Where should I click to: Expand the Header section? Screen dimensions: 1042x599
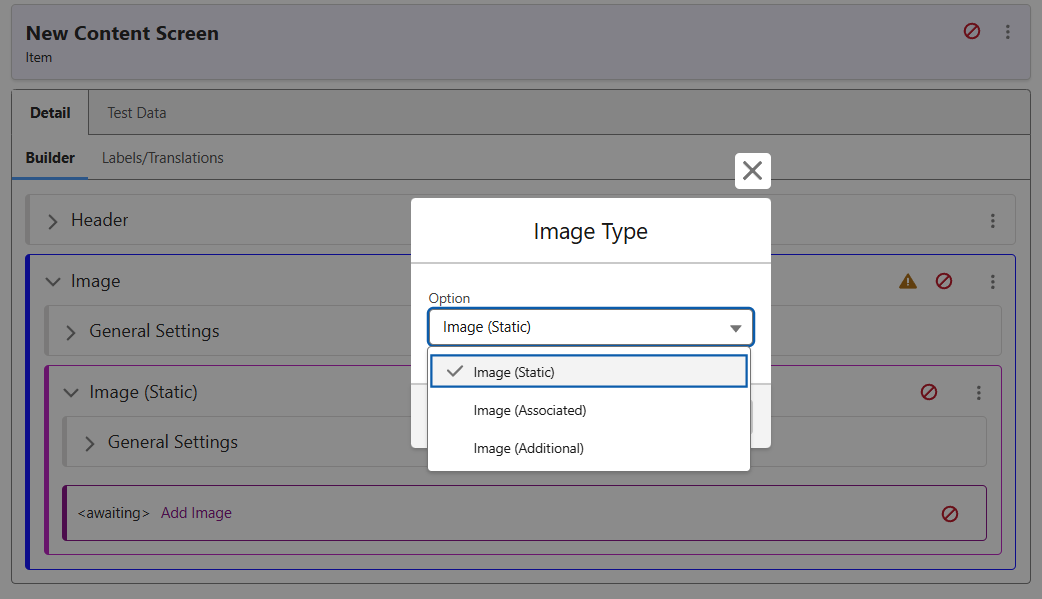[53, 221]
